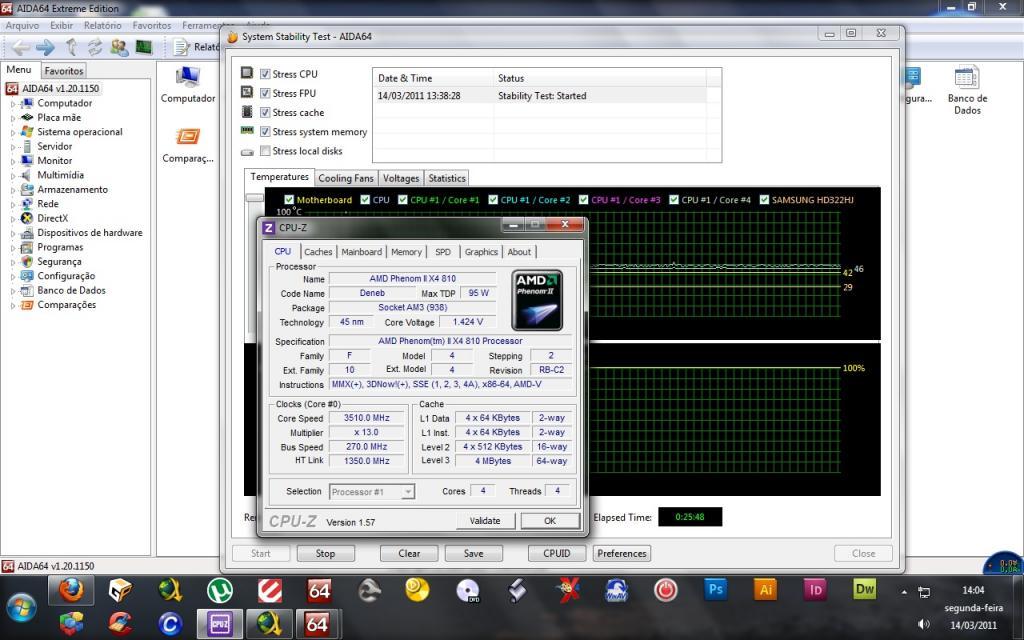Open the large Banco de Dados icon in content pane
This screenshot has width=1024, height=640.
(x=967, y=90)
